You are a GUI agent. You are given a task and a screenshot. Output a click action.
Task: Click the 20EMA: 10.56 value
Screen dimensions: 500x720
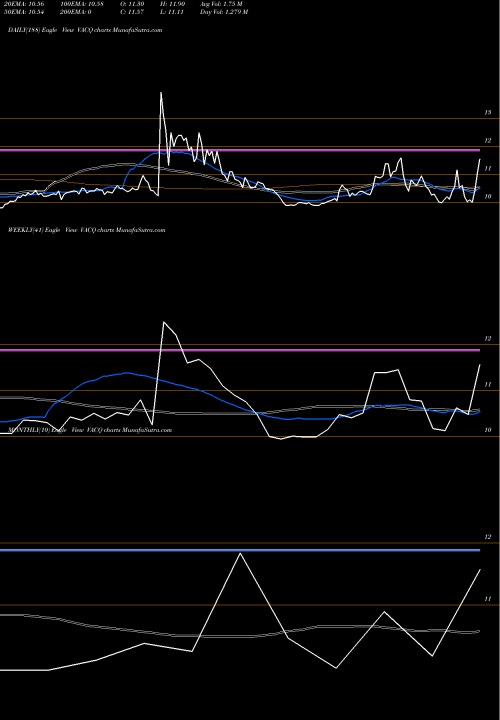(23, 4)
